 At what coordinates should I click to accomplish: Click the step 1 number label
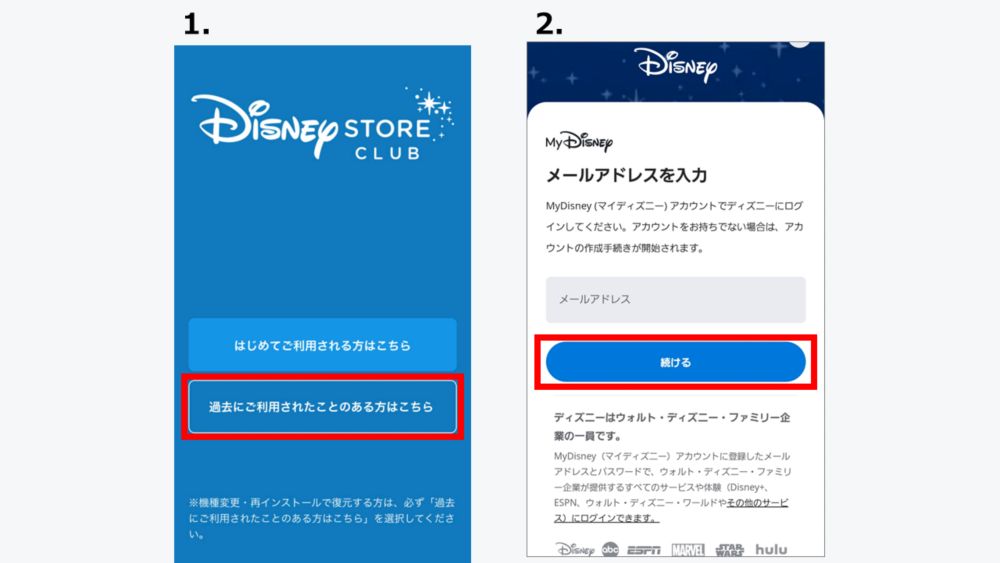tap(196, 25)
